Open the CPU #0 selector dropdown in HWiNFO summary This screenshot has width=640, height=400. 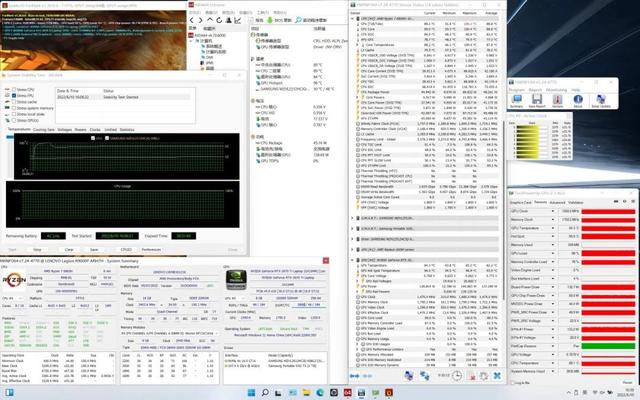click(22, 297)
